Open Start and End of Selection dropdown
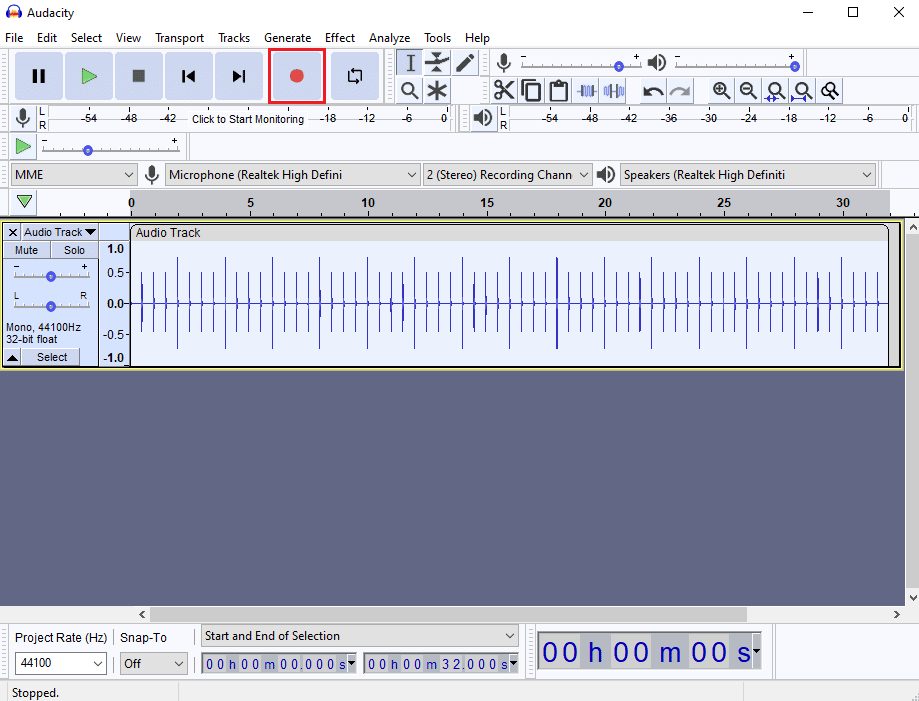Viewport: 919px width, 701px height. coord(360,636)
